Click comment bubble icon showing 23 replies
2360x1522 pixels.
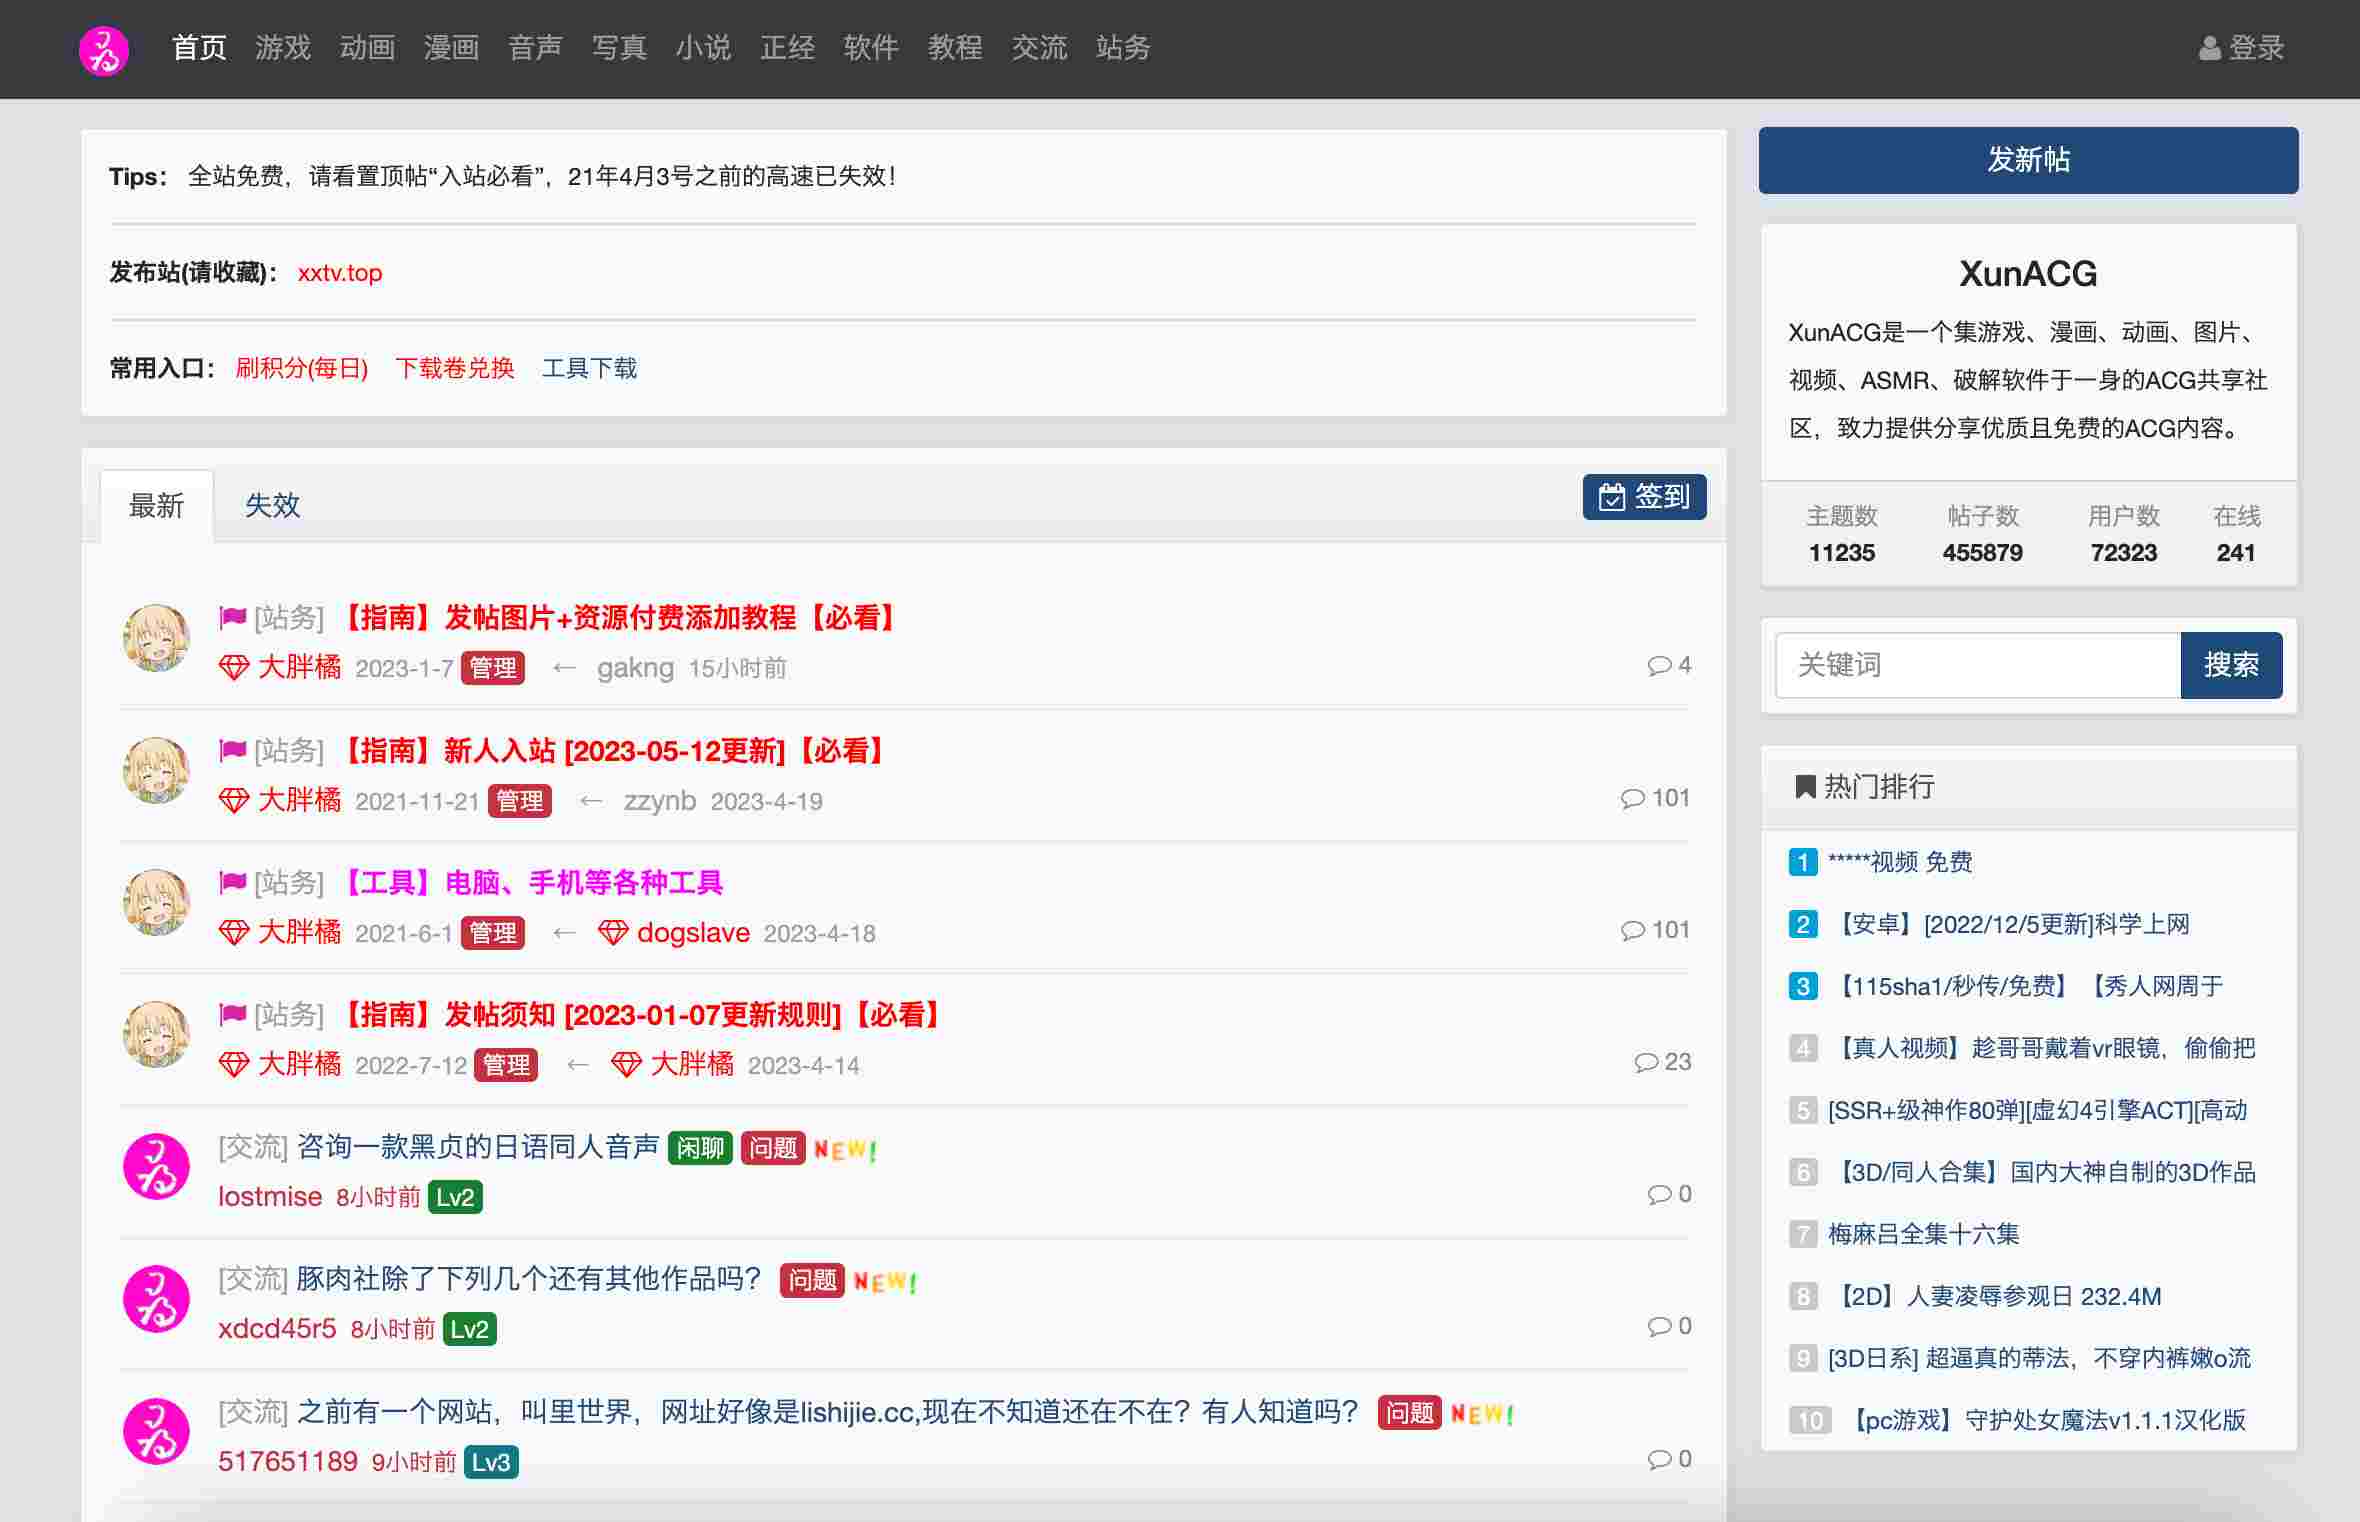click(1645, 1062)
